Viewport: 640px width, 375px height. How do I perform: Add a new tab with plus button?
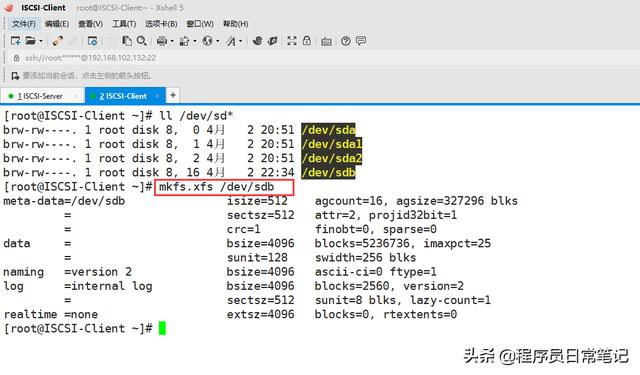(173, 95)
